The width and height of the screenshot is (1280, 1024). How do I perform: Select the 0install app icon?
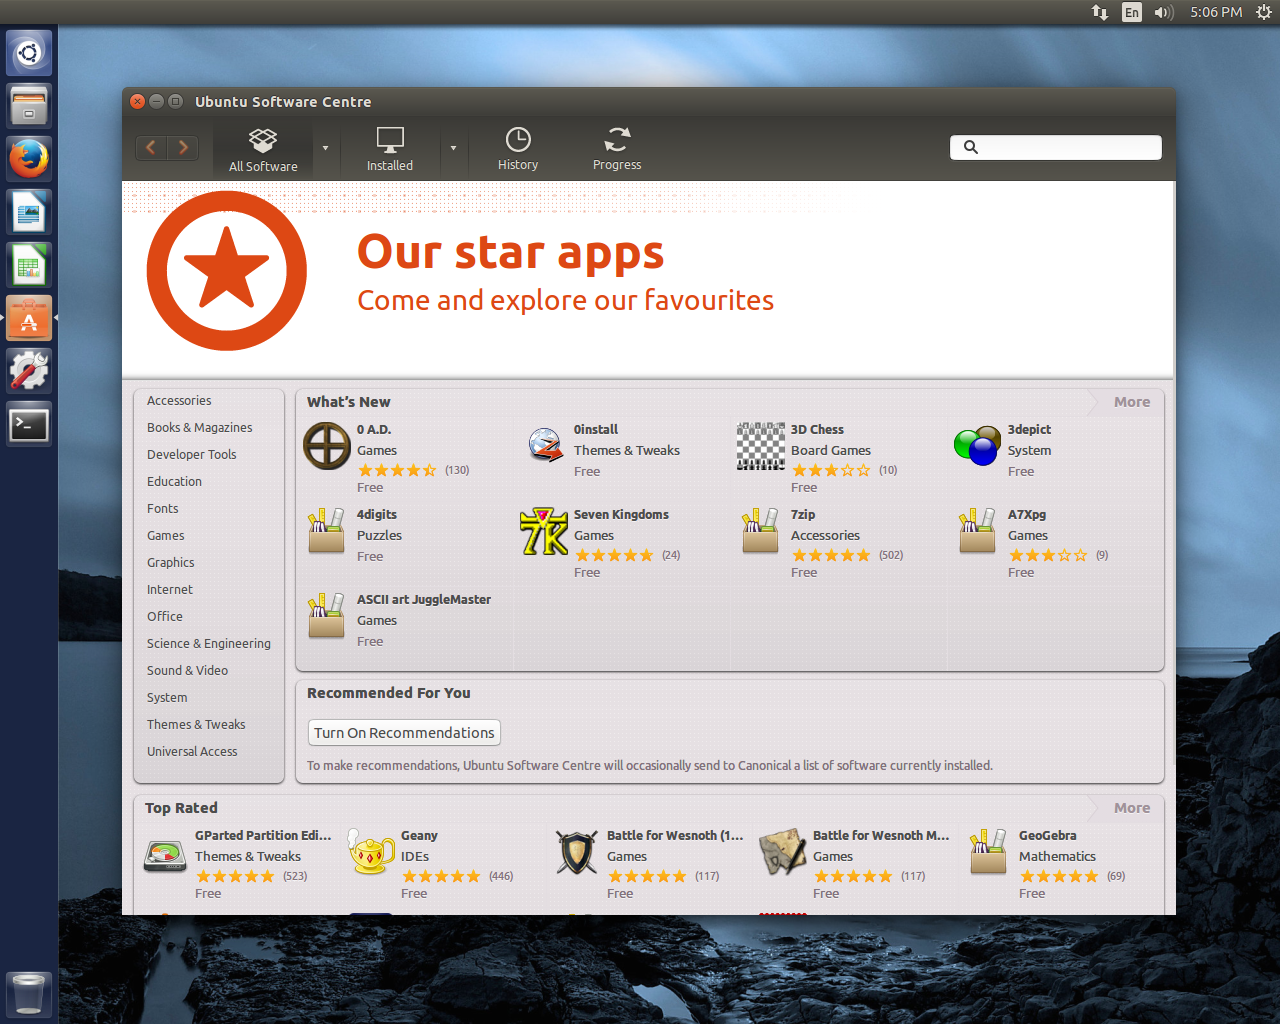[x=545, y=445]
